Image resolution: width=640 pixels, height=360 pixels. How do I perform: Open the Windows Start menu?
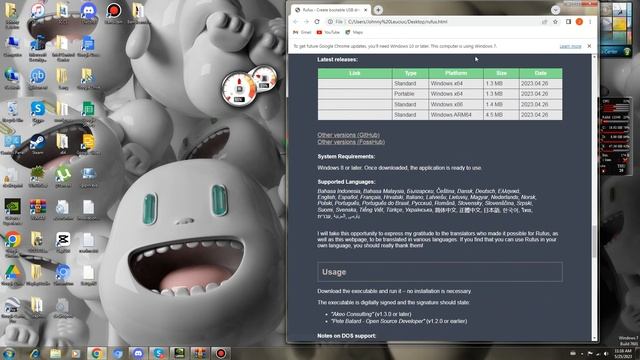(x=9, y=353)
